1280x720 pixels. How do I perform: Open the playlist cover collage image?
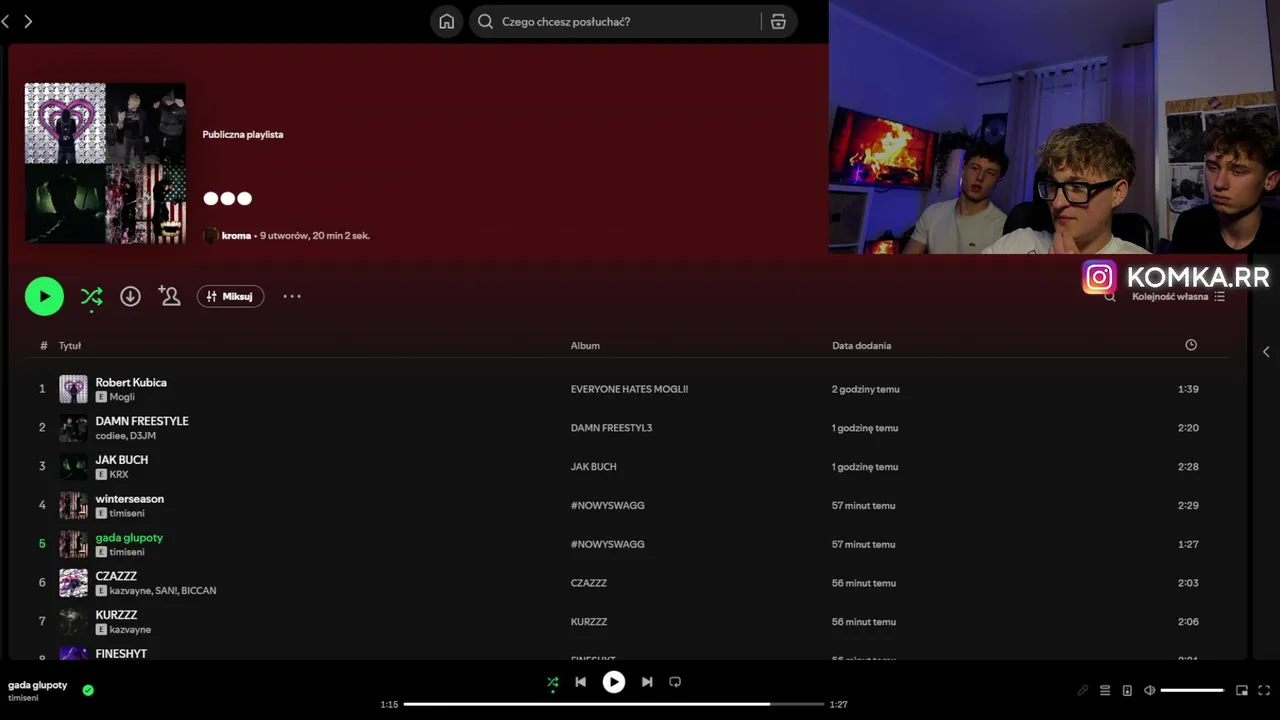[105, 163]
